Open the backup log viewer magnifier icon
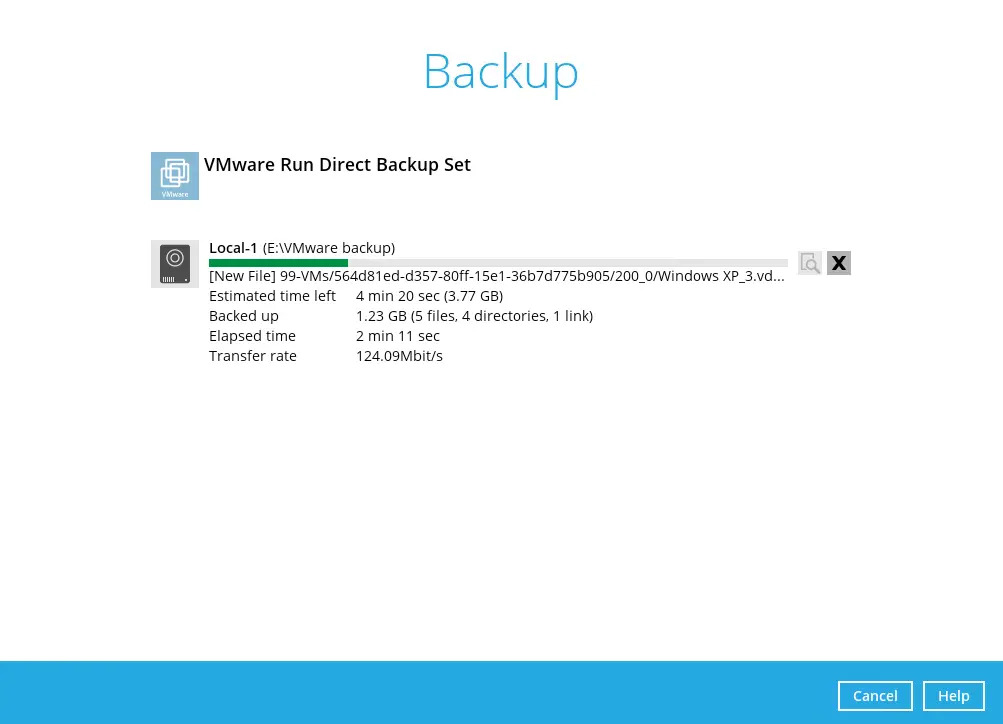The image size is (1003, 724). [810, 263]
